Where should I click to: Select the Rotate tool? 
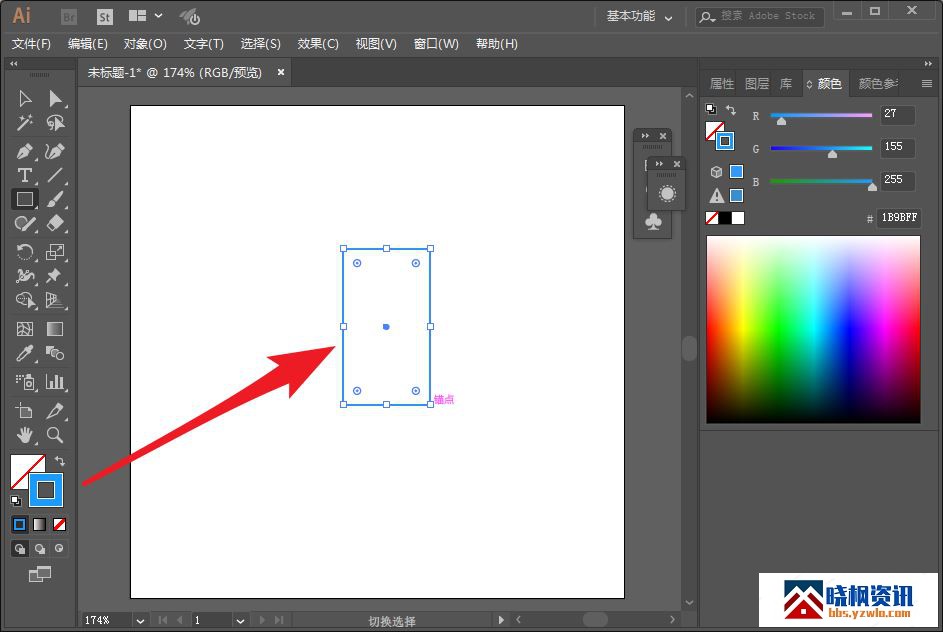tap(25, 252)
